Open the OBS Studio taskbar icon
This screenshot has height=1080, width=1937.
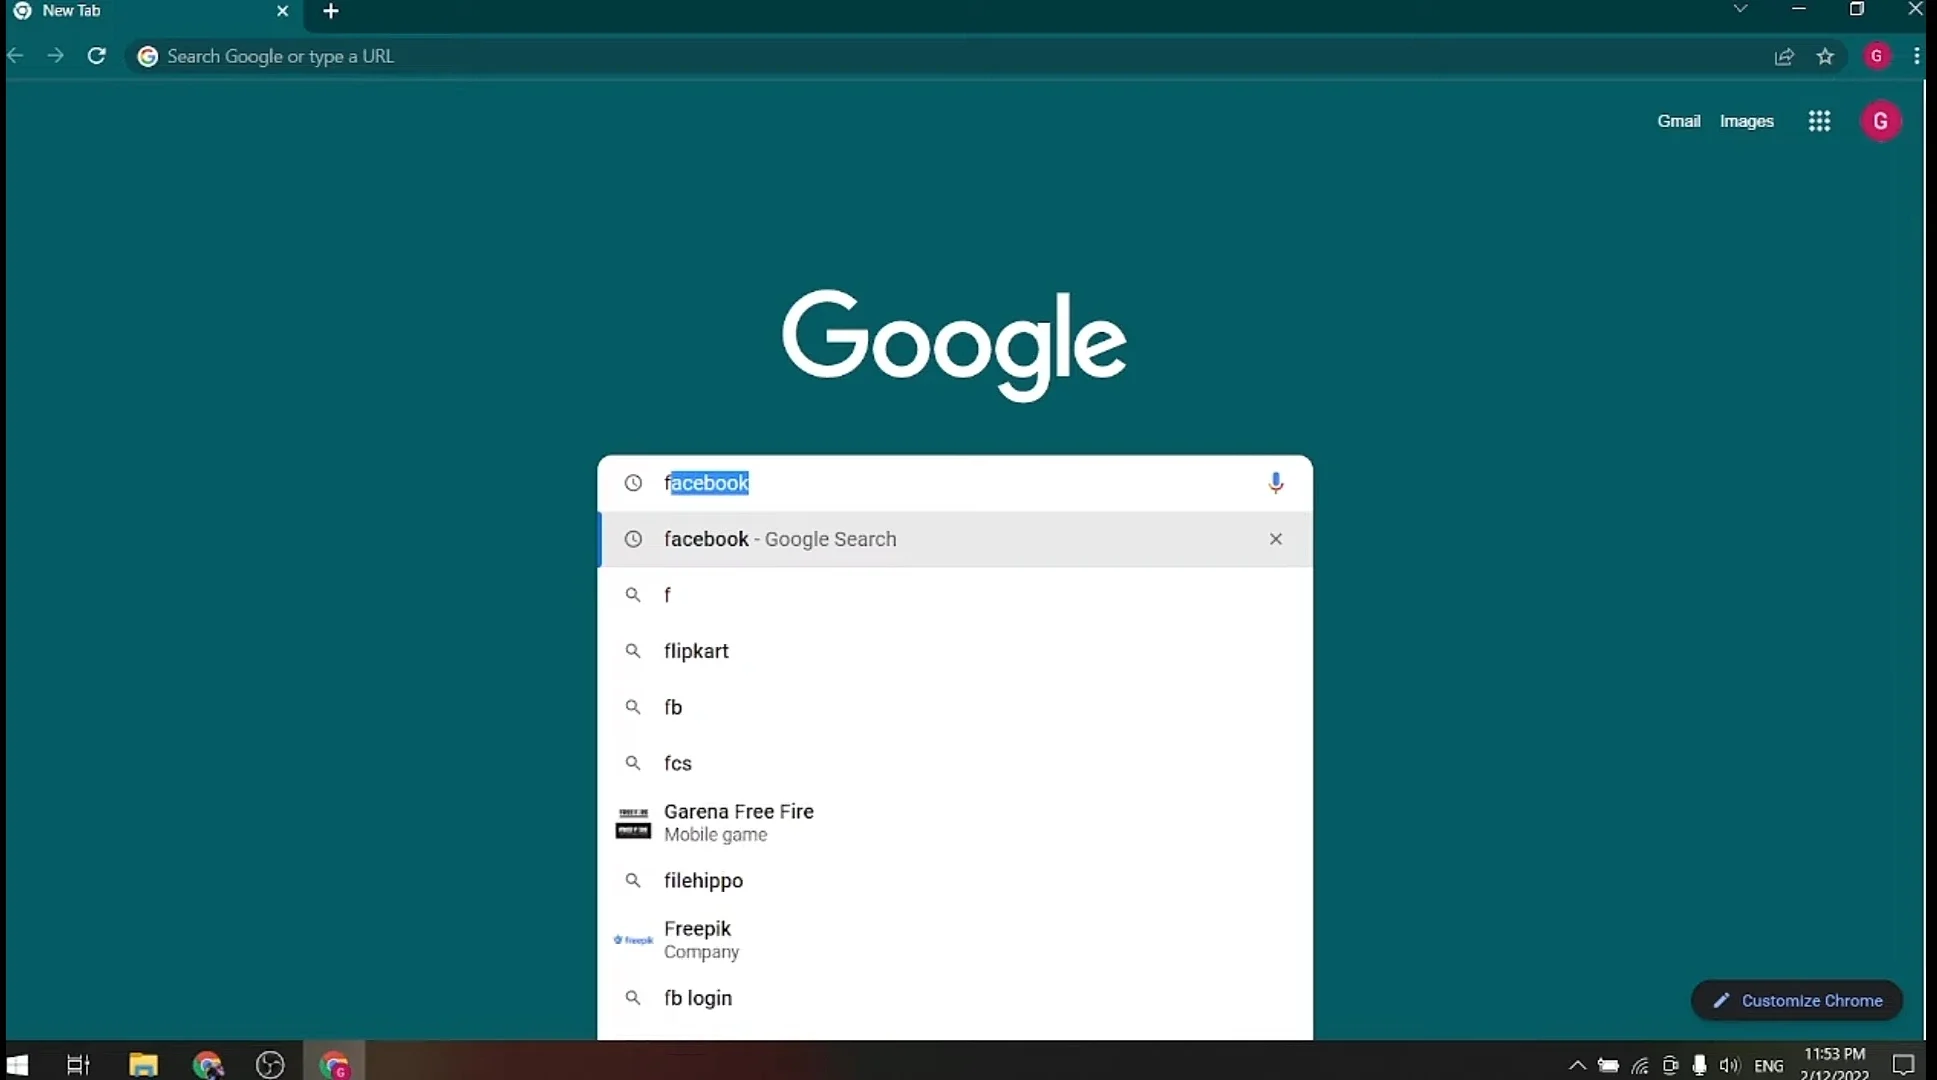pyautogui.click(x=270, y=1065)
